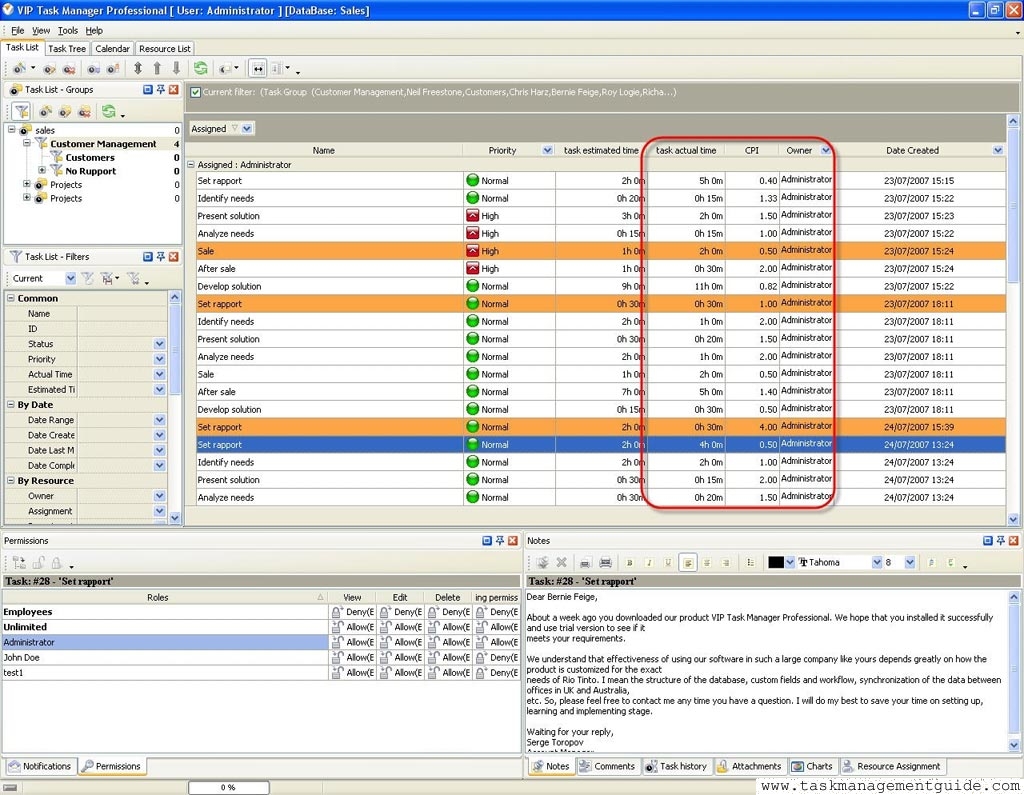
Task: Click the Edit Task icon in main toolbar
Action: coord(50,68)
